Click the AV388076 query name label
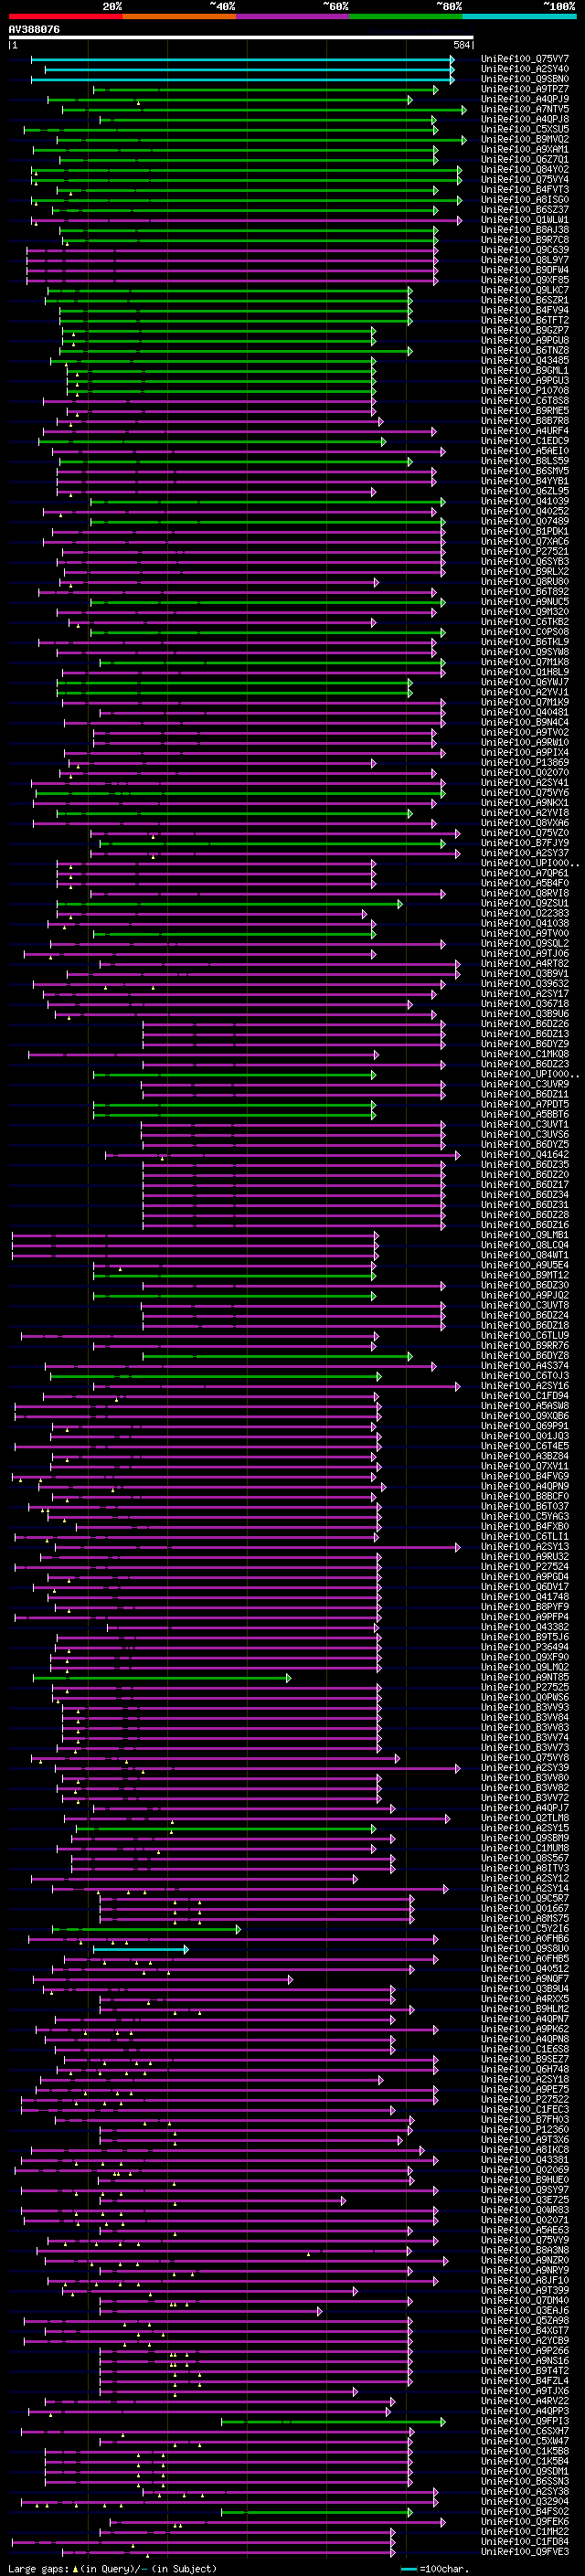The height and width of the screenshot is (2576, 585). pos(34,29)
